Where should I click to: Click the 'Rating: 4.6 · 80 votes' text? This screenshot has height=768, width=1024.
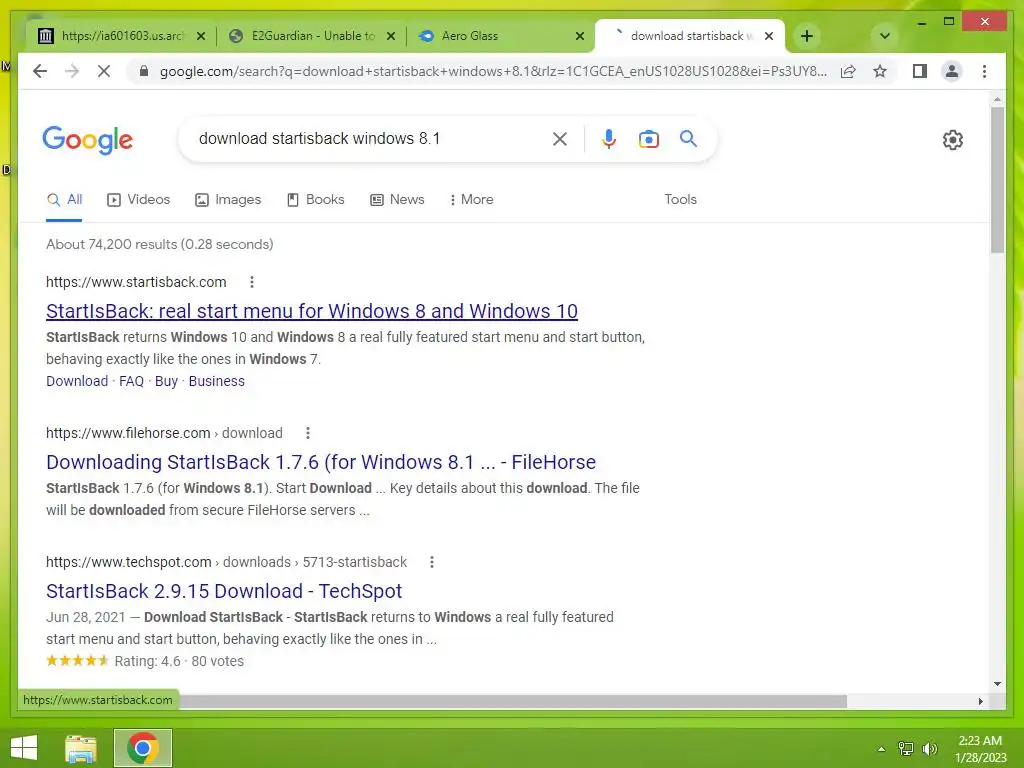click(x=179, y=662)
